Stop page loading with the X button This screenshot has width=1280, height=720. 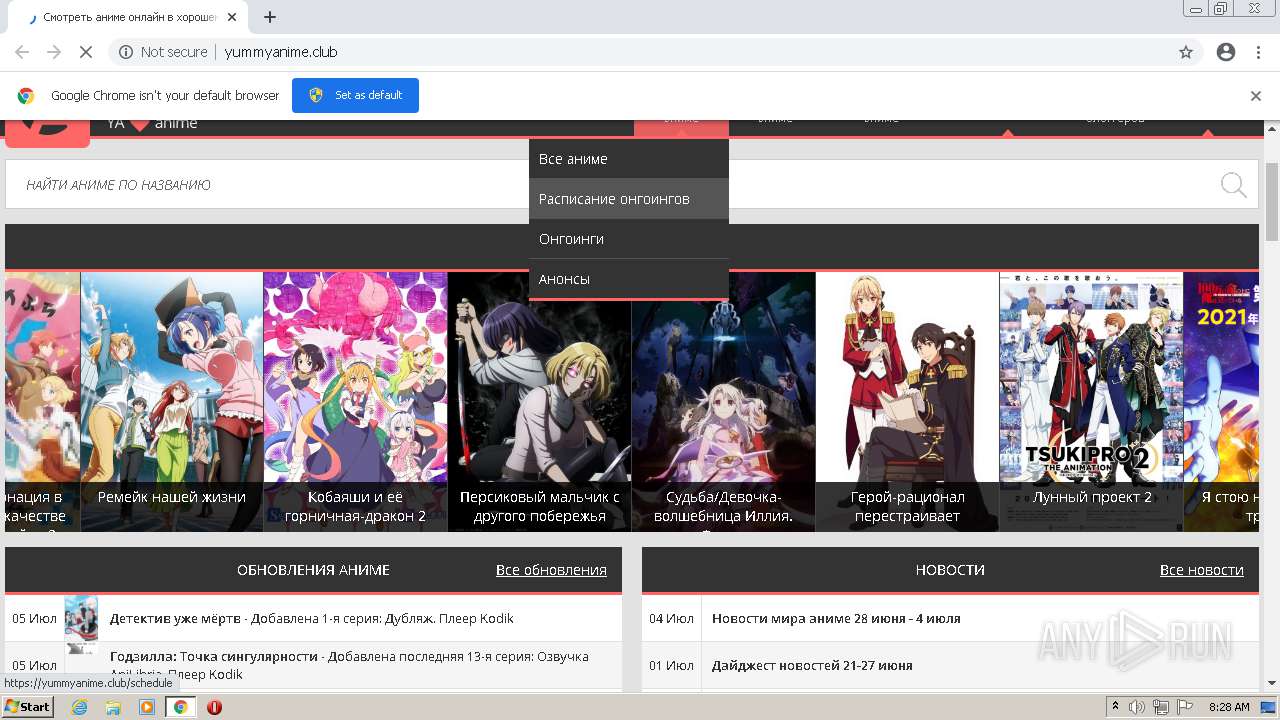coord(86,52)
